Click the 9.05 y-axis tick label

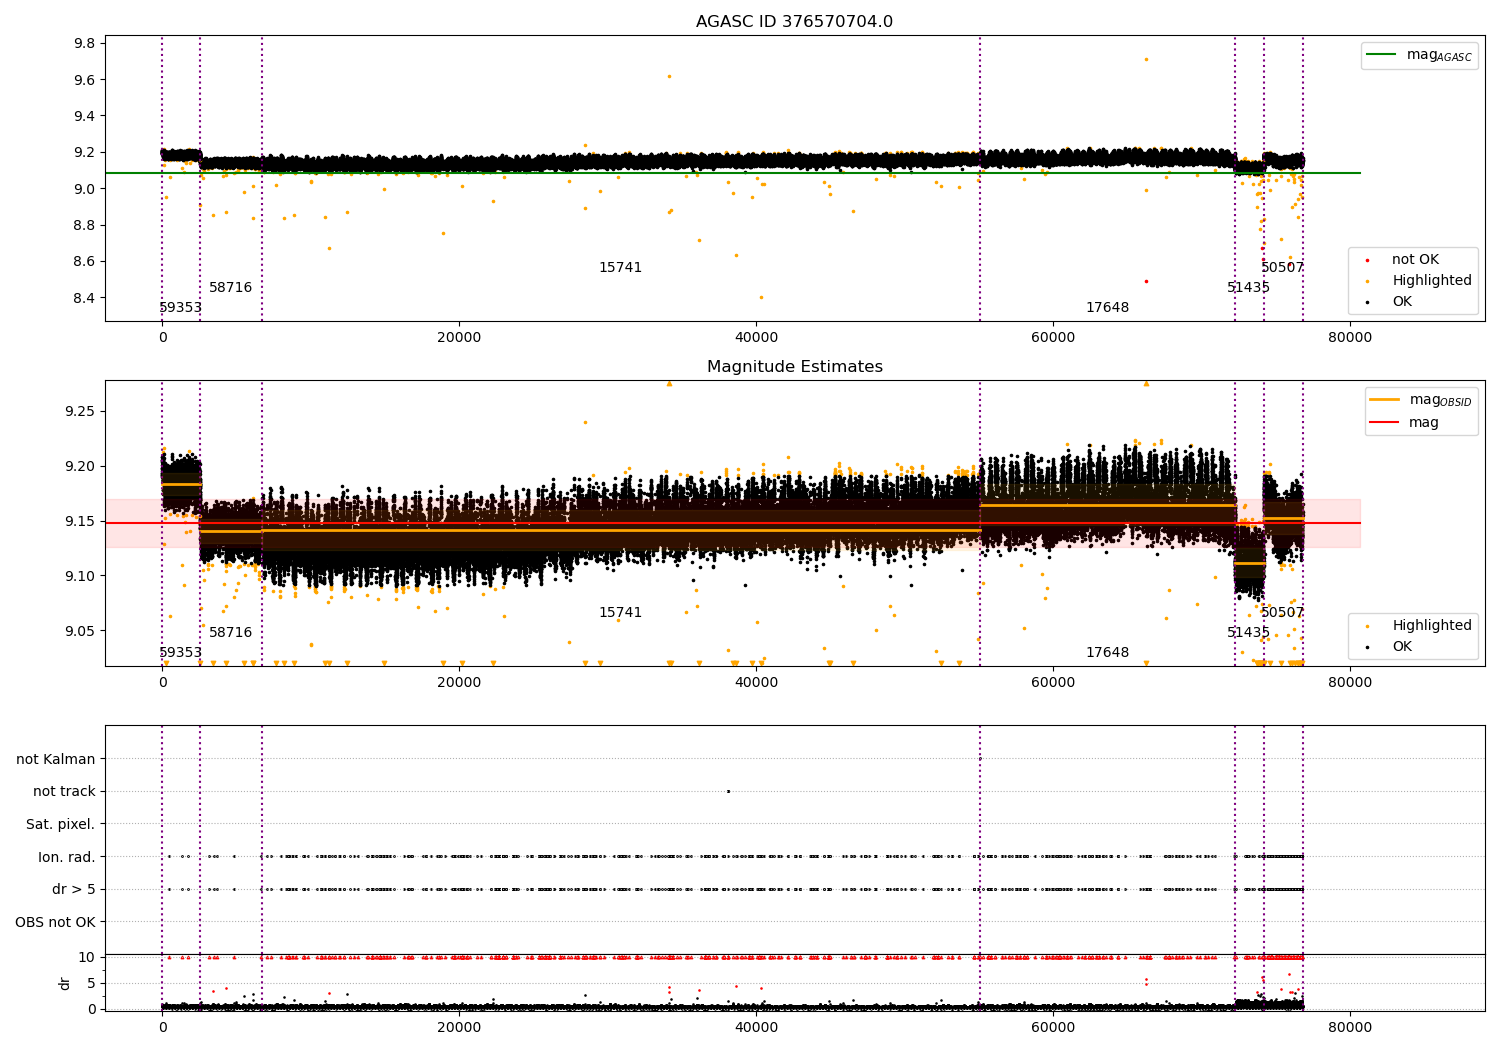(x=81, y=631)
